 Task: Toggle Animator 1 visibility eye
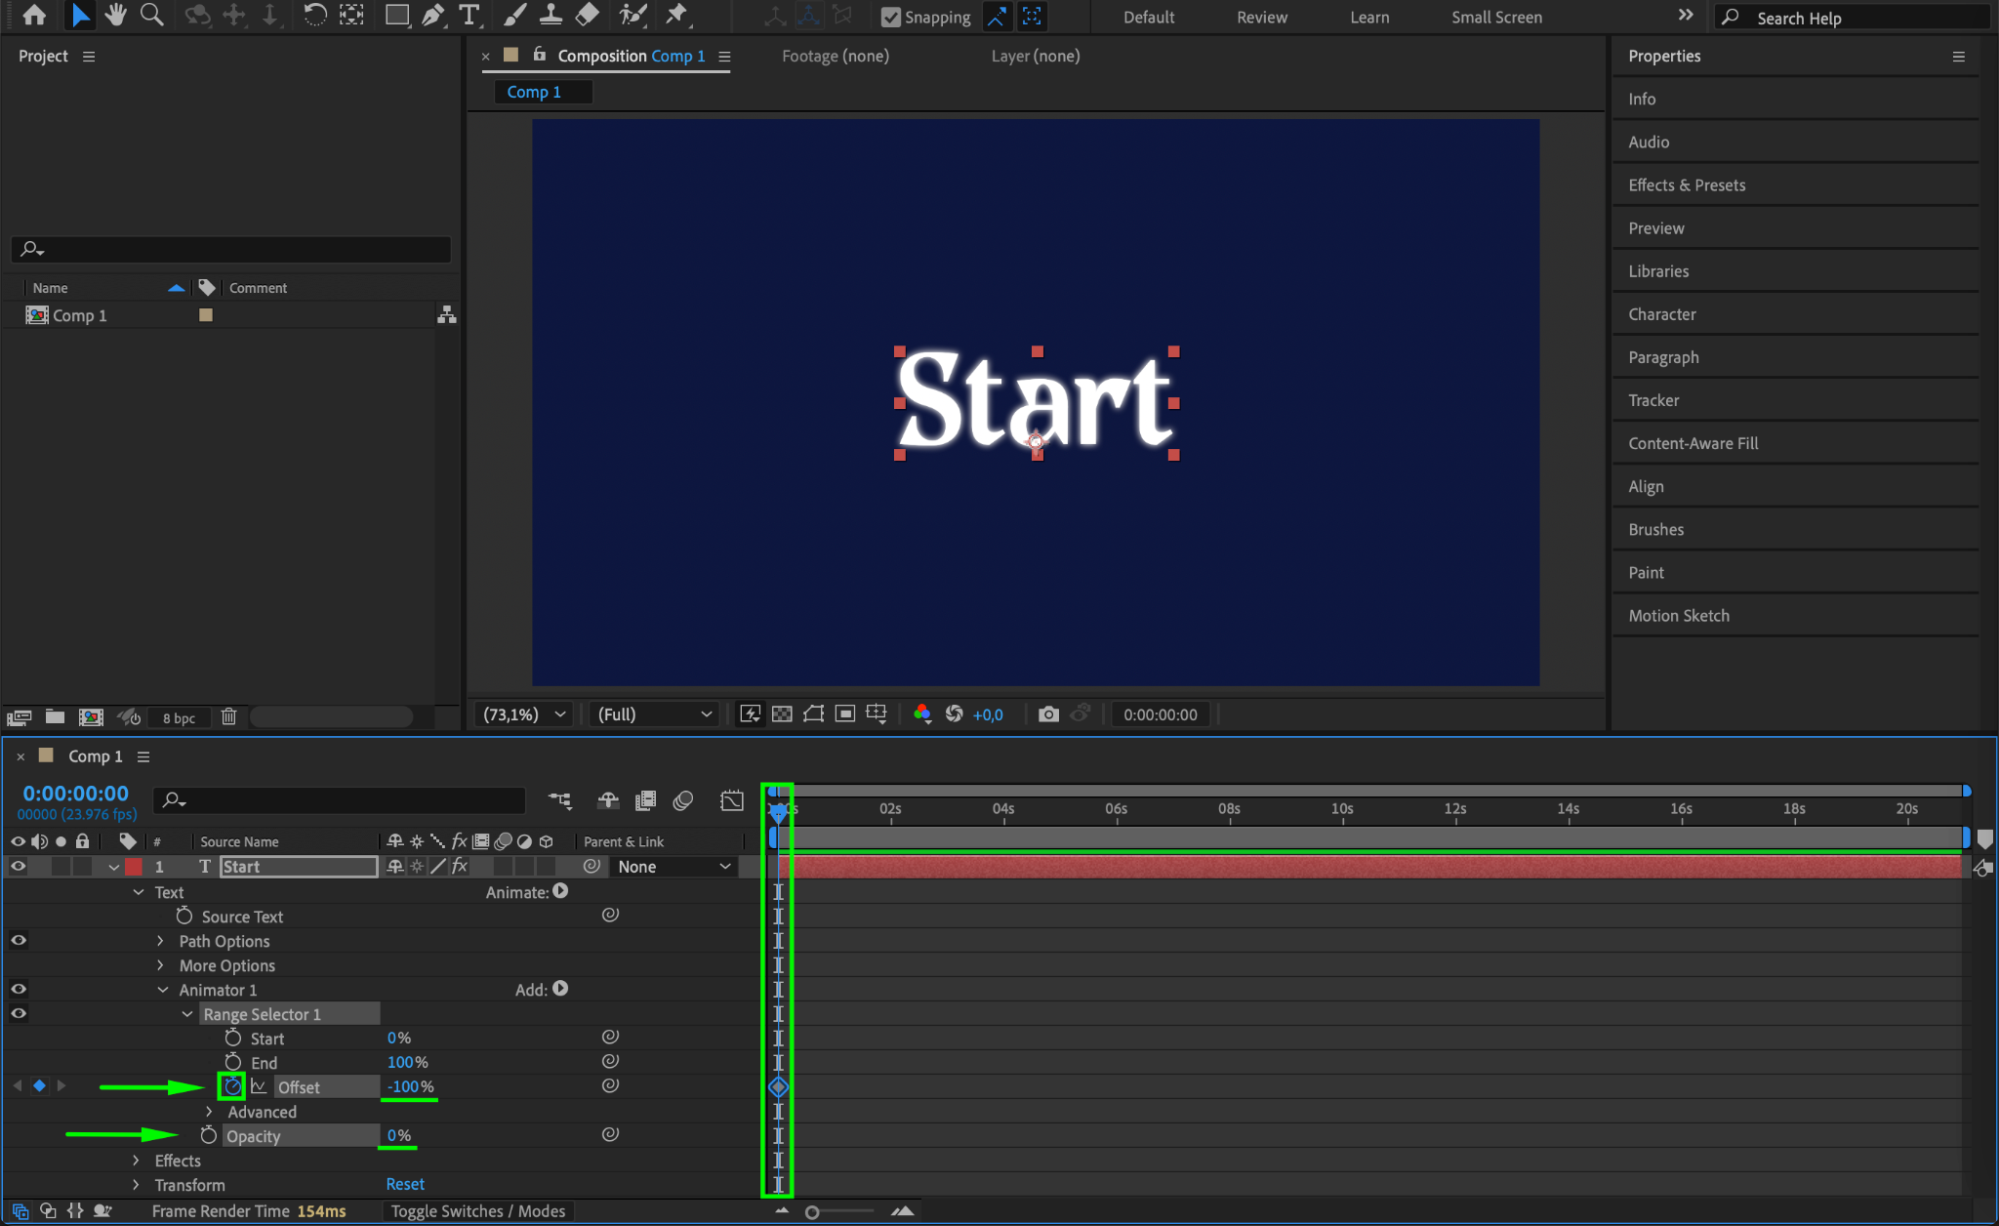(18, 989)
